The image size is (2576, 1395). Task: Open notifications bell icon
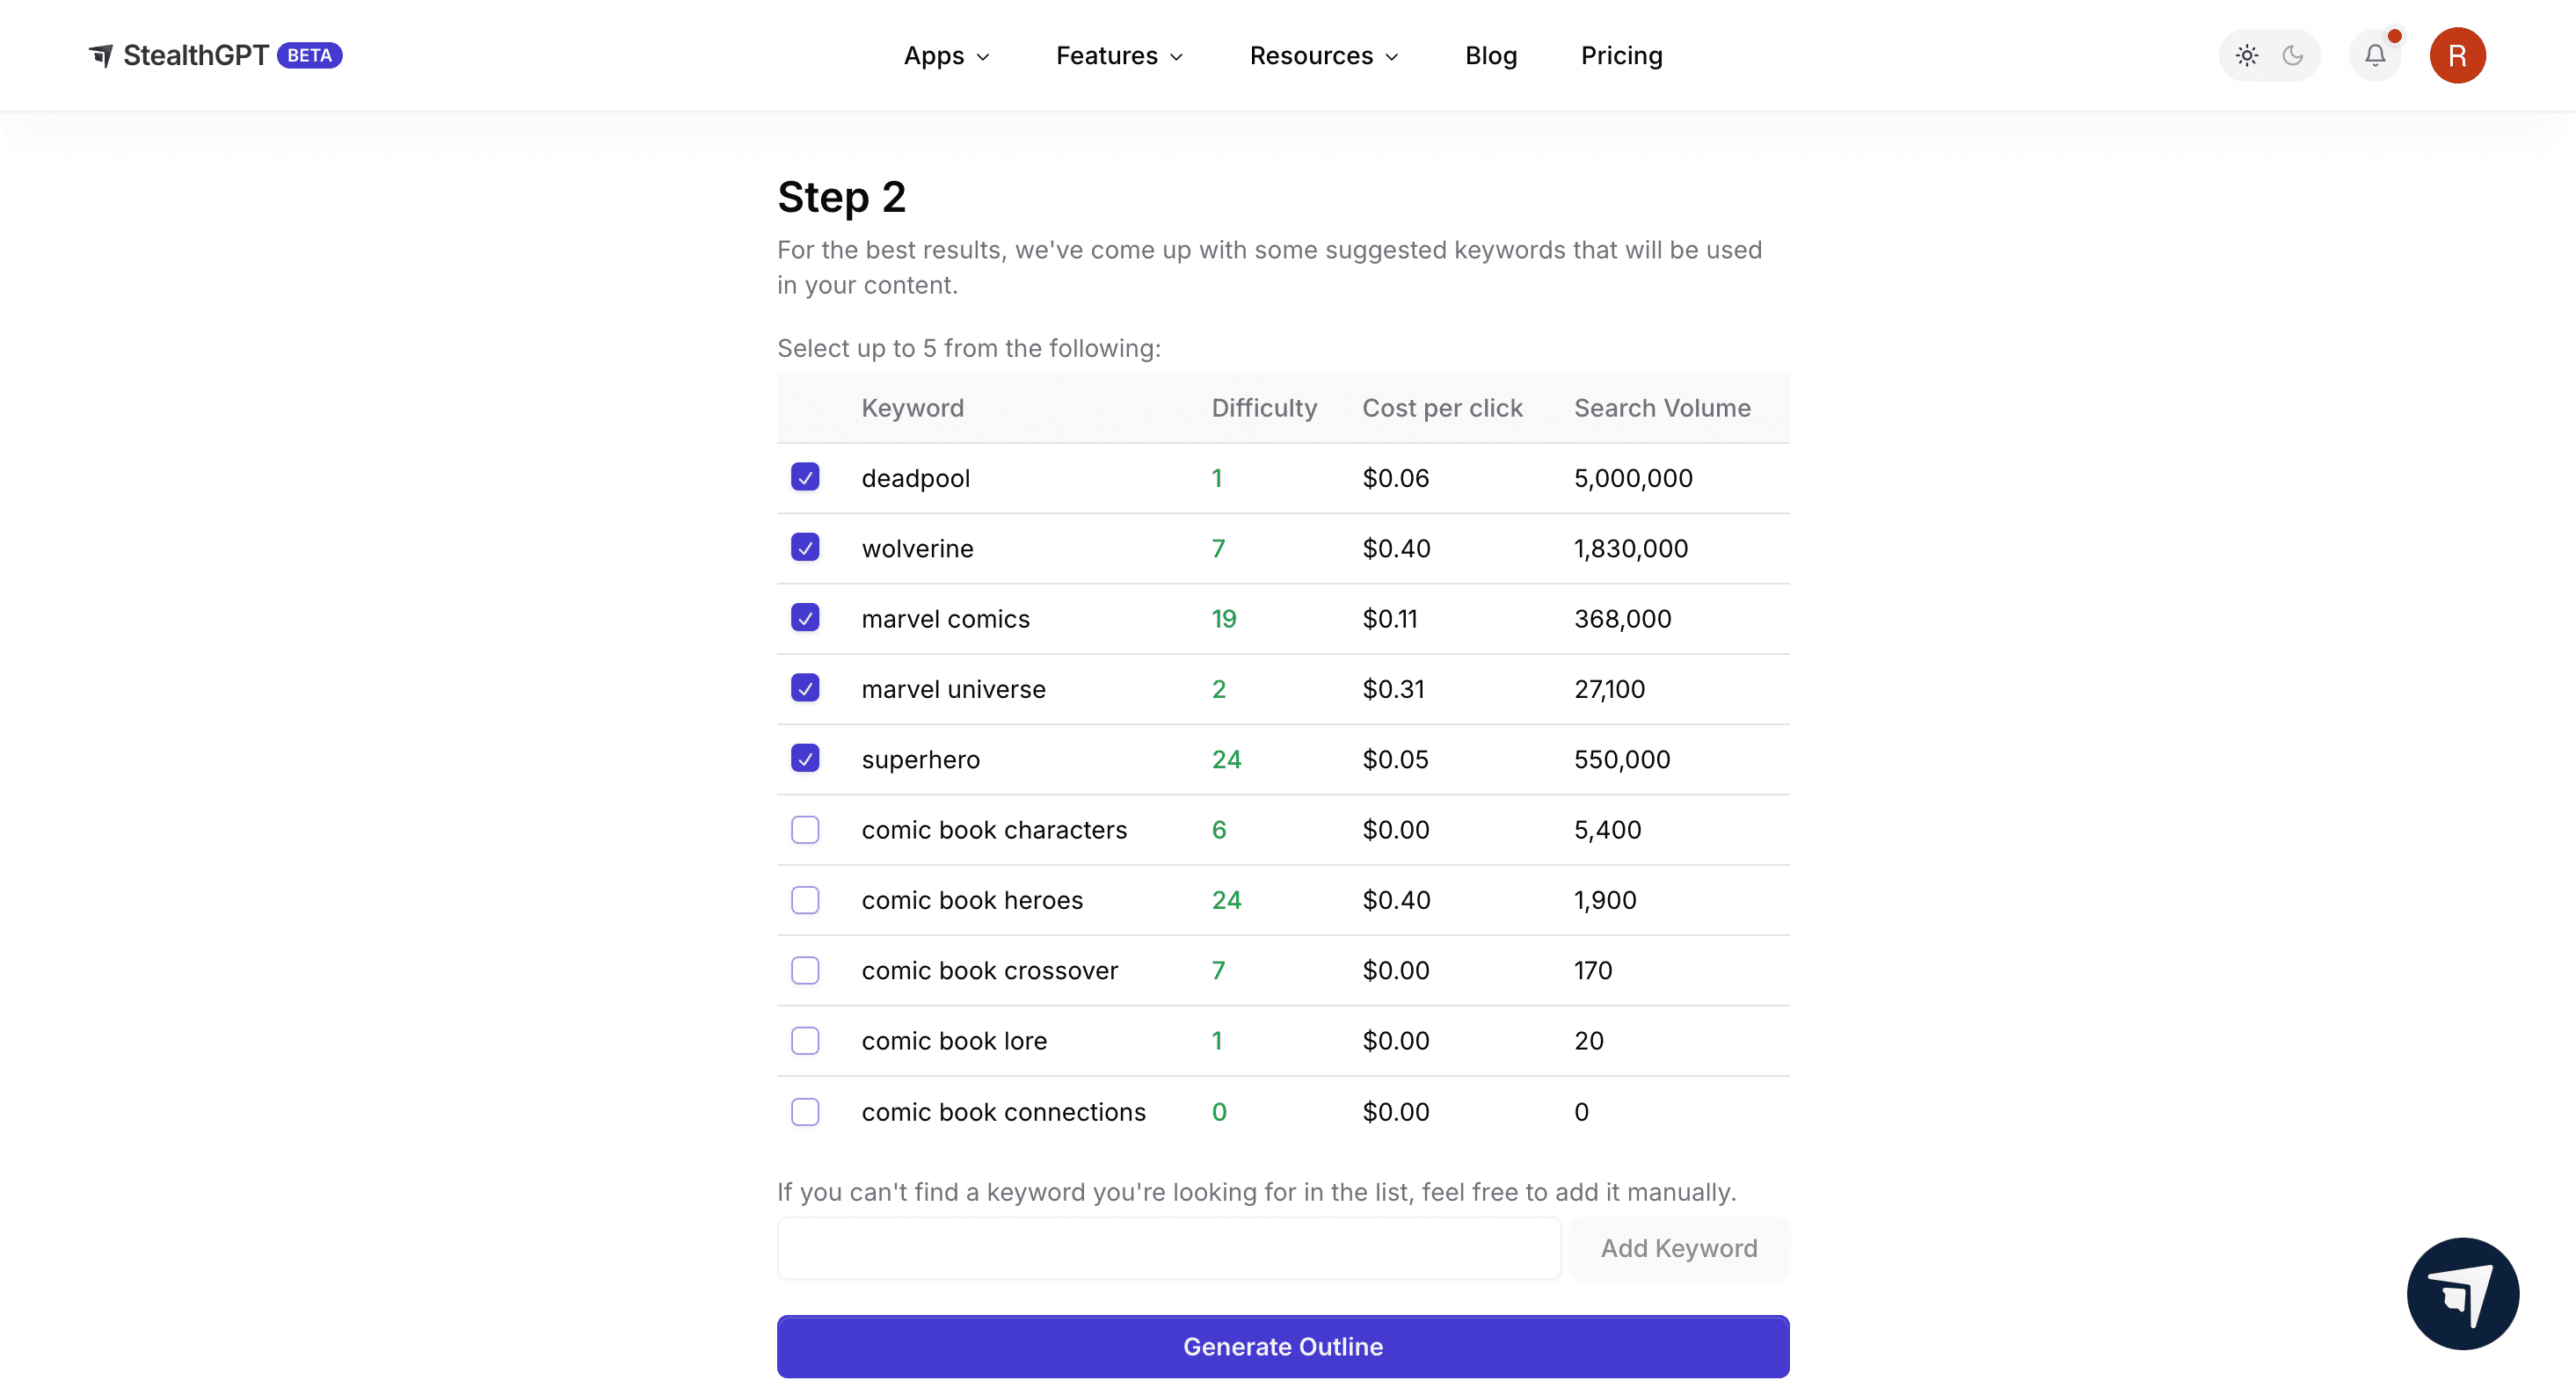[x=2374, y=55]
